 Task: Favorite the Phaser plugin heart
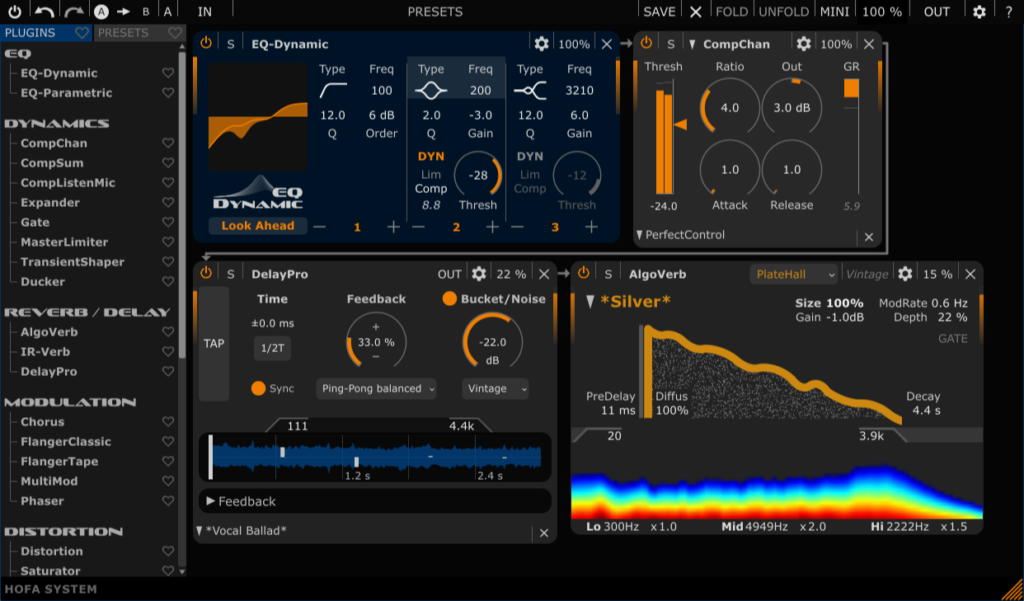tap(168, 500)
